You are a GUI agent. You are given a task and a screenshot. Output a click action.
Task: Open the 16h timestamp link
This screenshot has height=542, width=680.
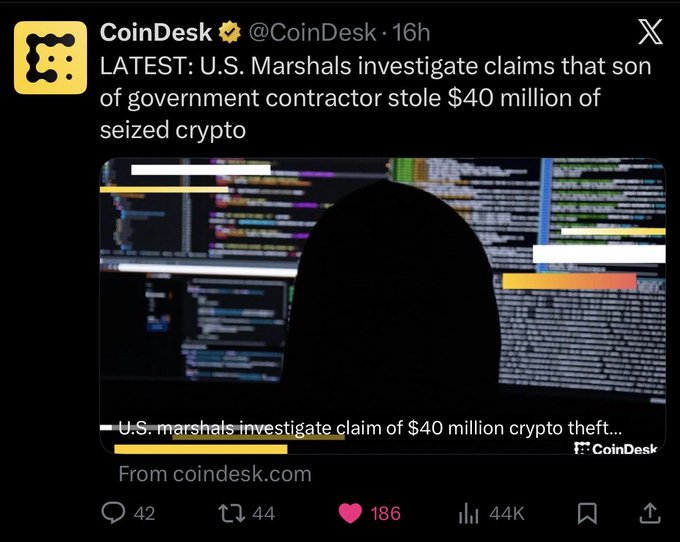[x=411, y=33]
